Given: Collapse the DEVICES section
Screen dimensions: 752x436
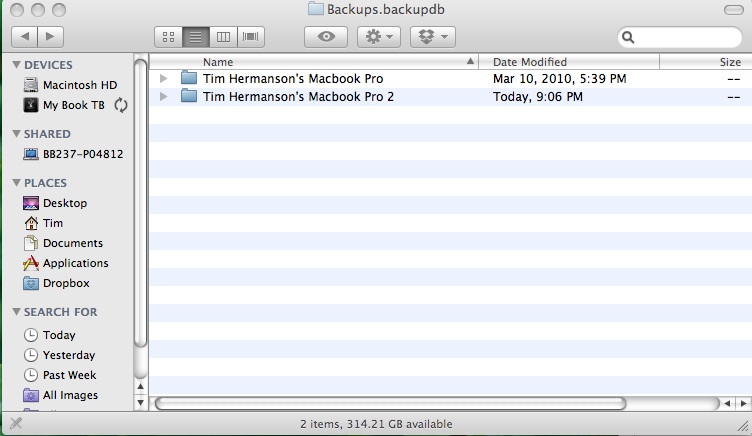Looking at the screenshot, I should pos(16,64).
